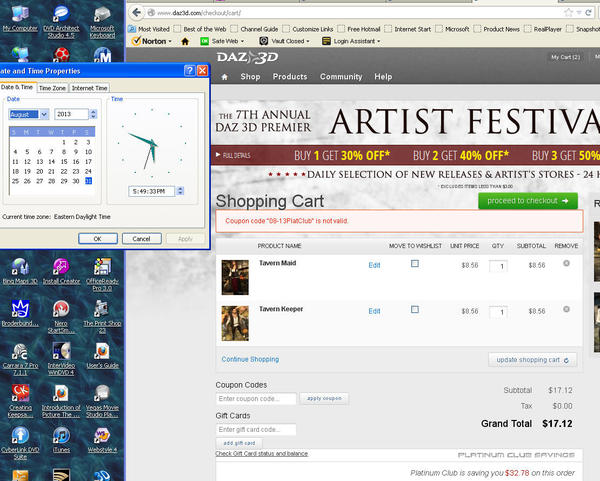Open the Norton home icon in toolbar
This screenshot has height=481, width=600.
(x=185, y=41)
